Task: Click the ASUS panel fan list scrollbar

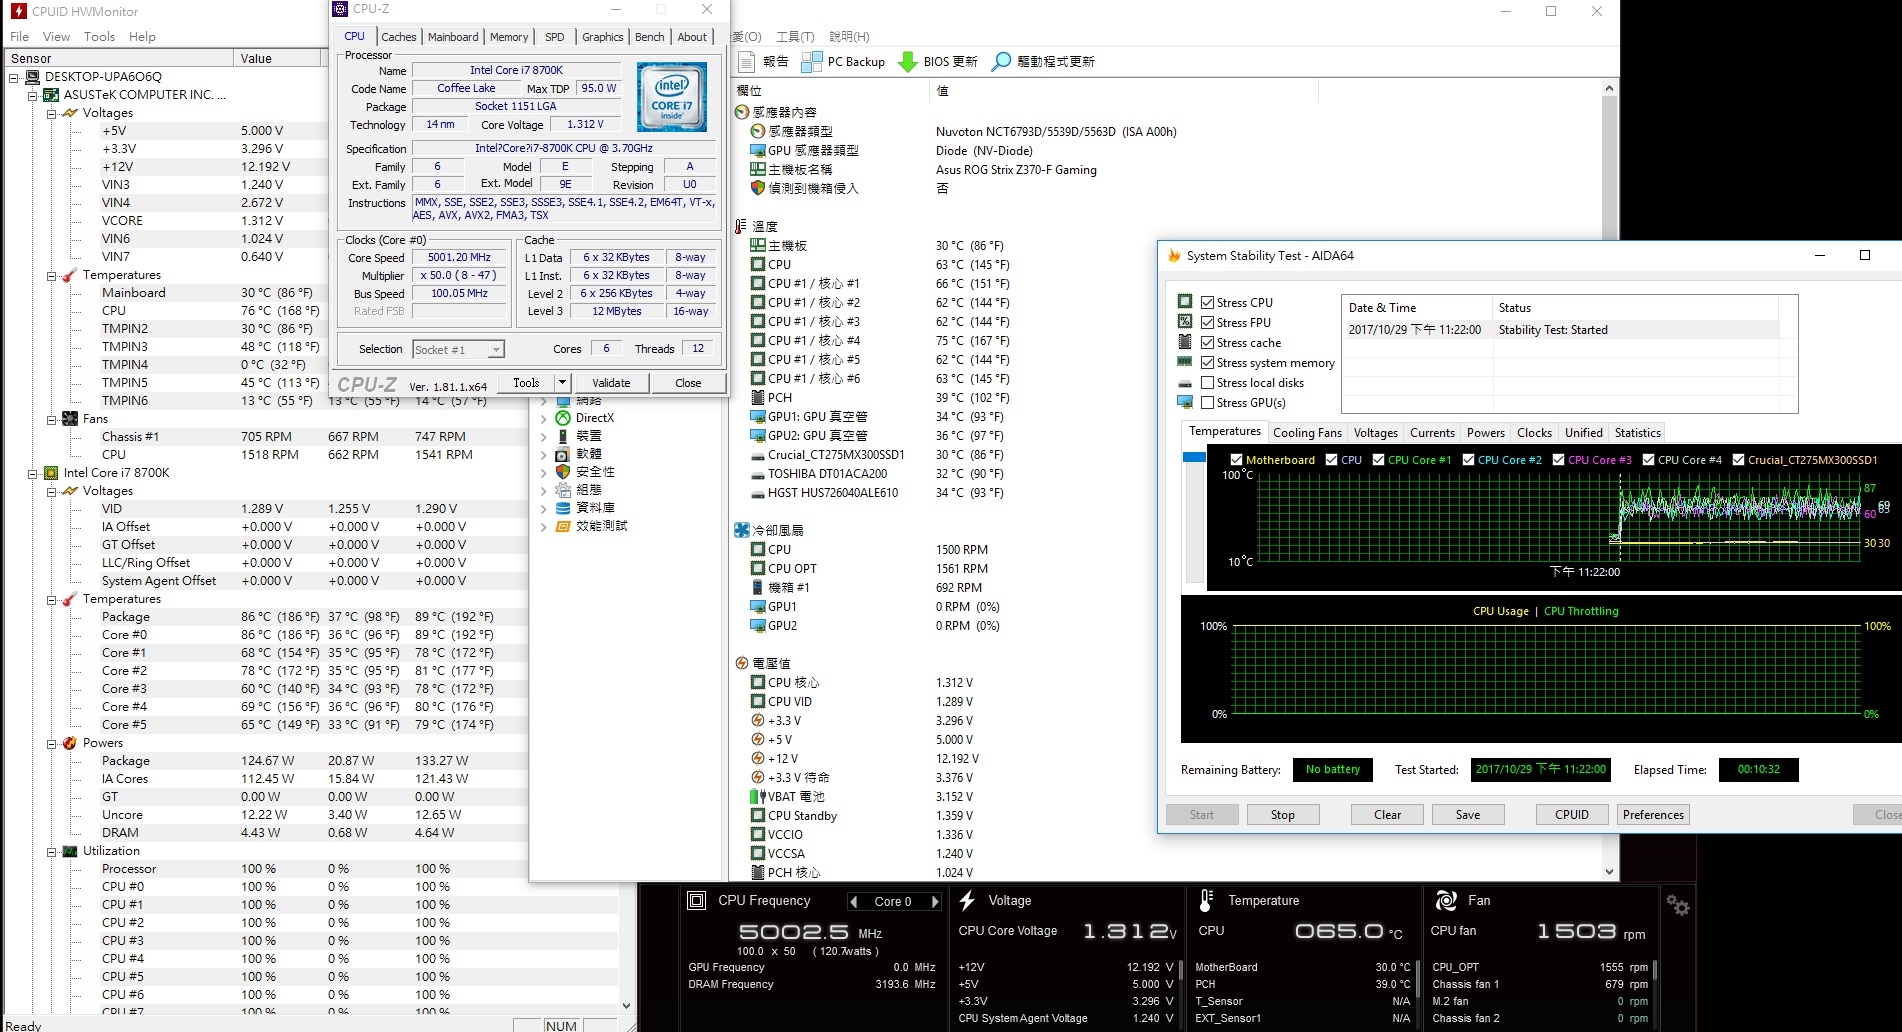Action: pos(1655,970)
